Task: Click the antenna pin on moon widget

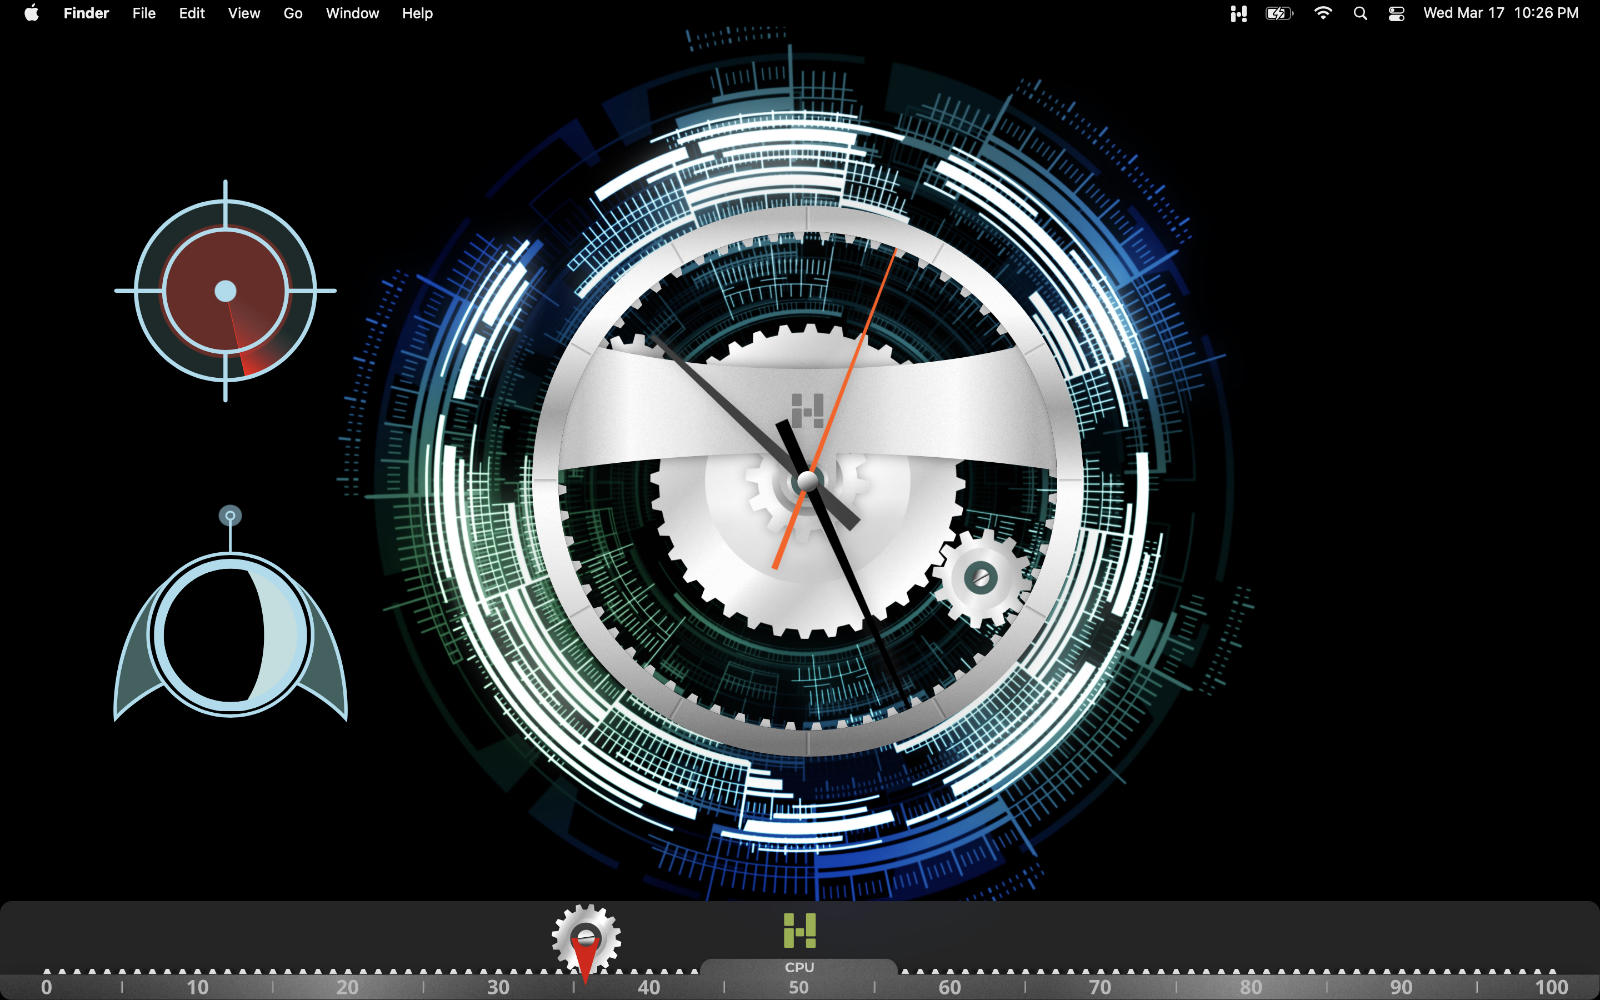Action: pos(231,516)
